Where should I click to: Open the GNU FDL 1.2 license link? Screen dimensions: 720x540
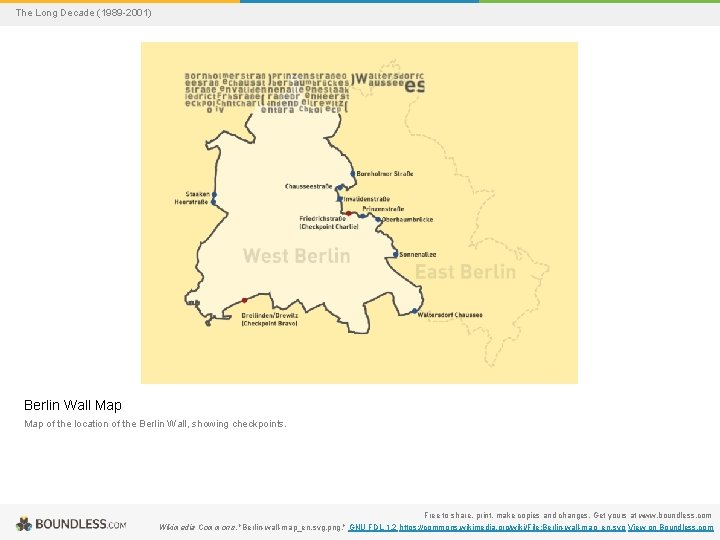click(x=372, y=528)
